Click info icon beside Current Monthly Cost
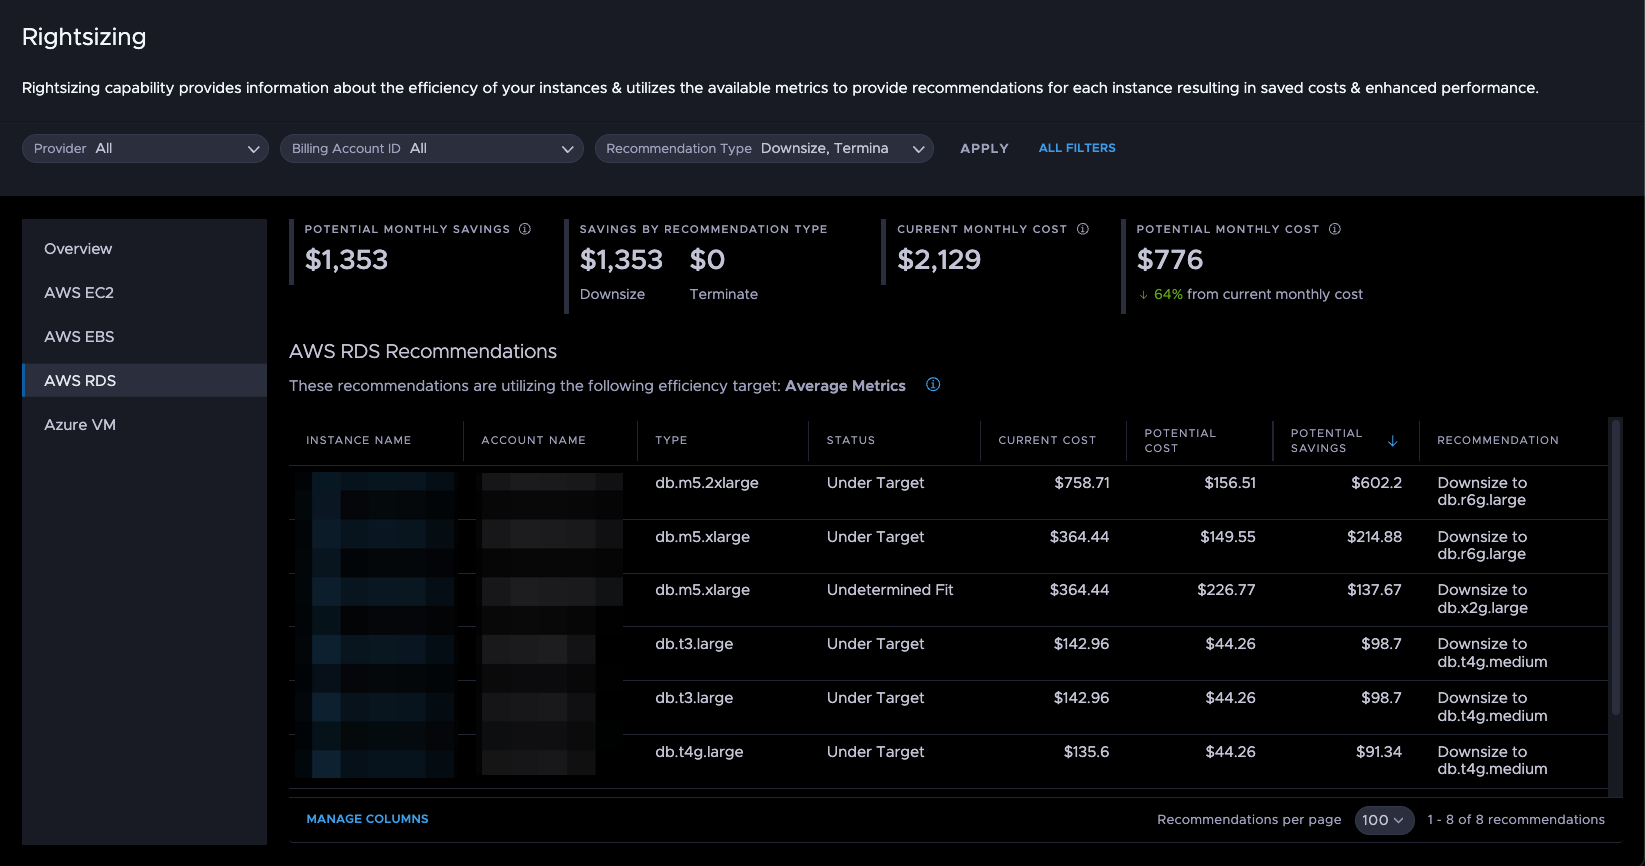The image size is (1645, 866). coord(1083,229)
